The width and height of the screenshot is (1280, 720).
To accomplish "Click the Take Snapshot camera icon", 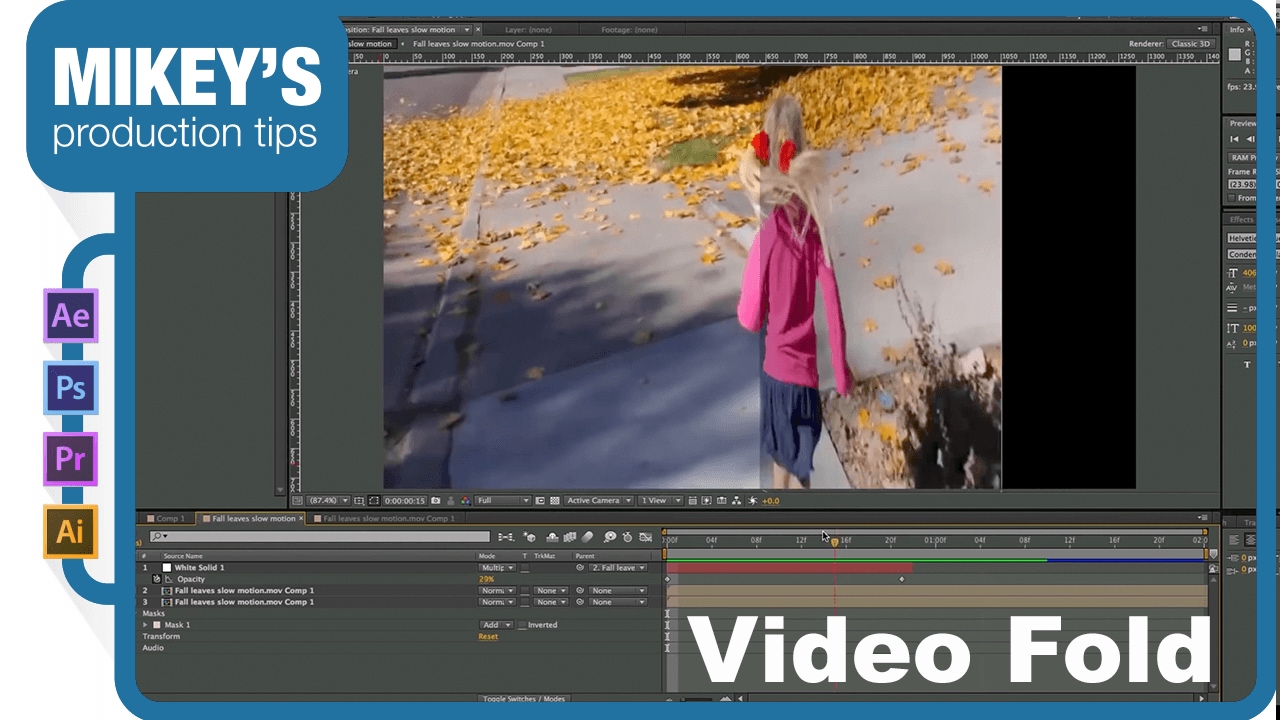I will (436, 500).
